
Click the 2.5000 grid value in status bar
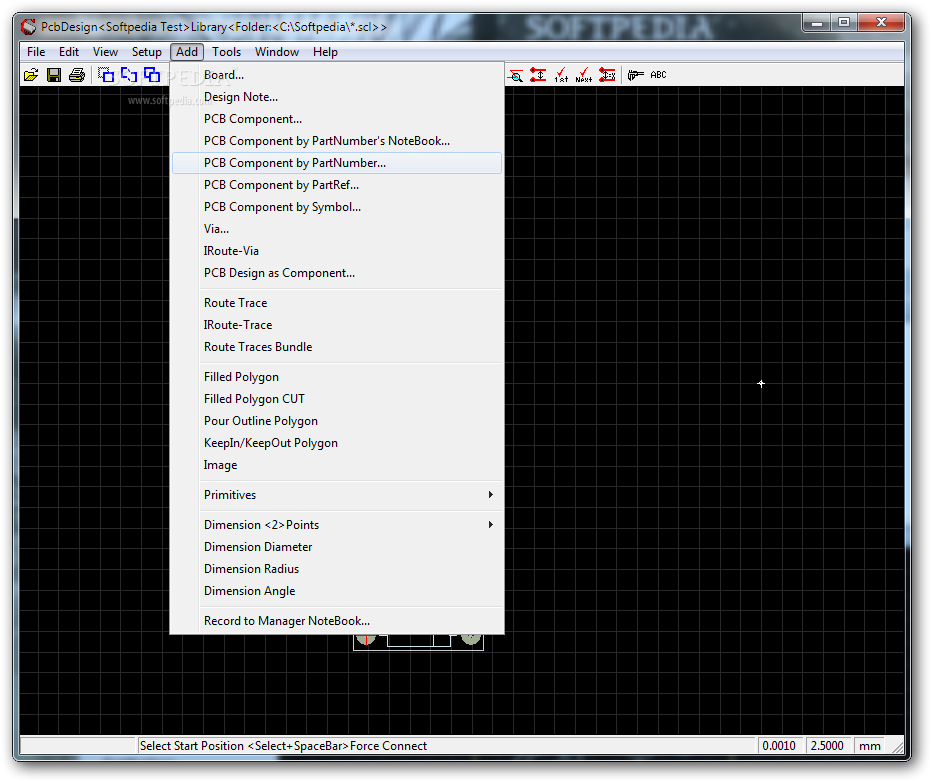(x=827, y=746)
